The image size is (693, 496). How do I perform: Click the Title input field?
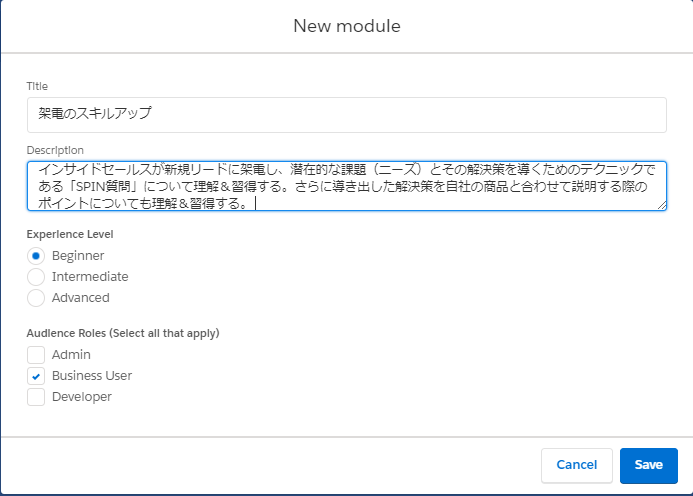click(346, 114)
